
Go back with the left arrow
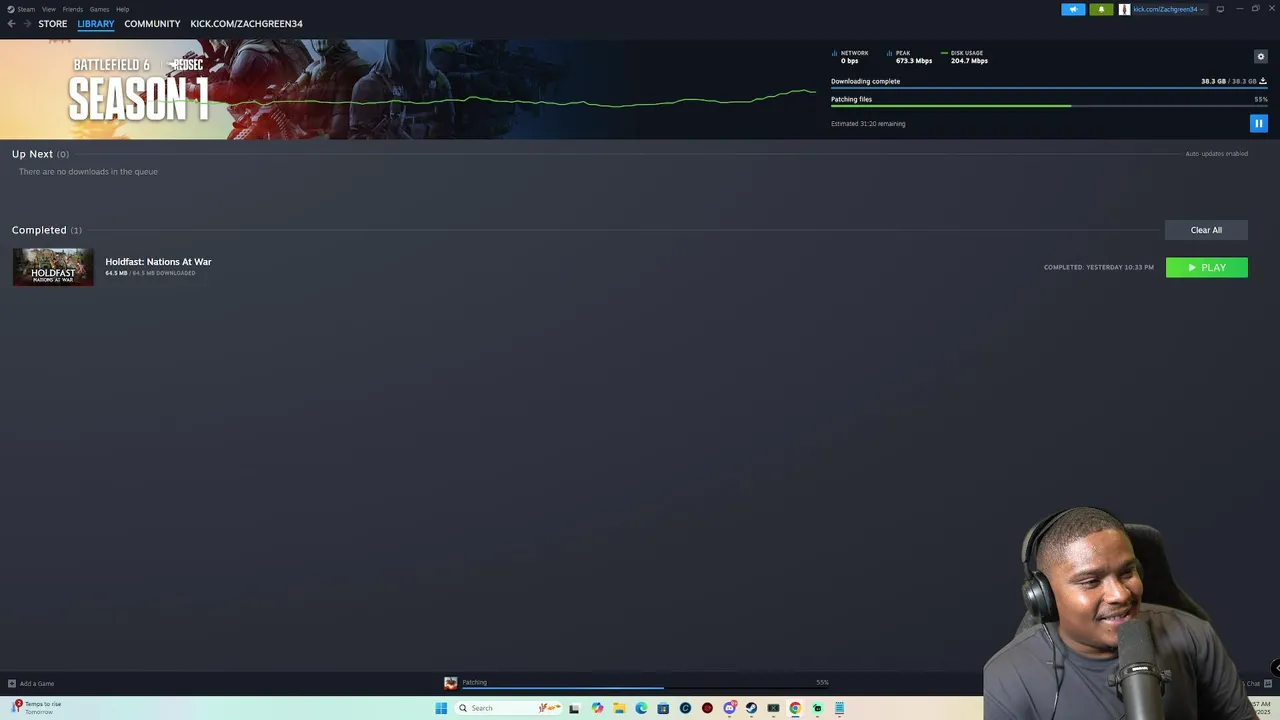[11, 23]
